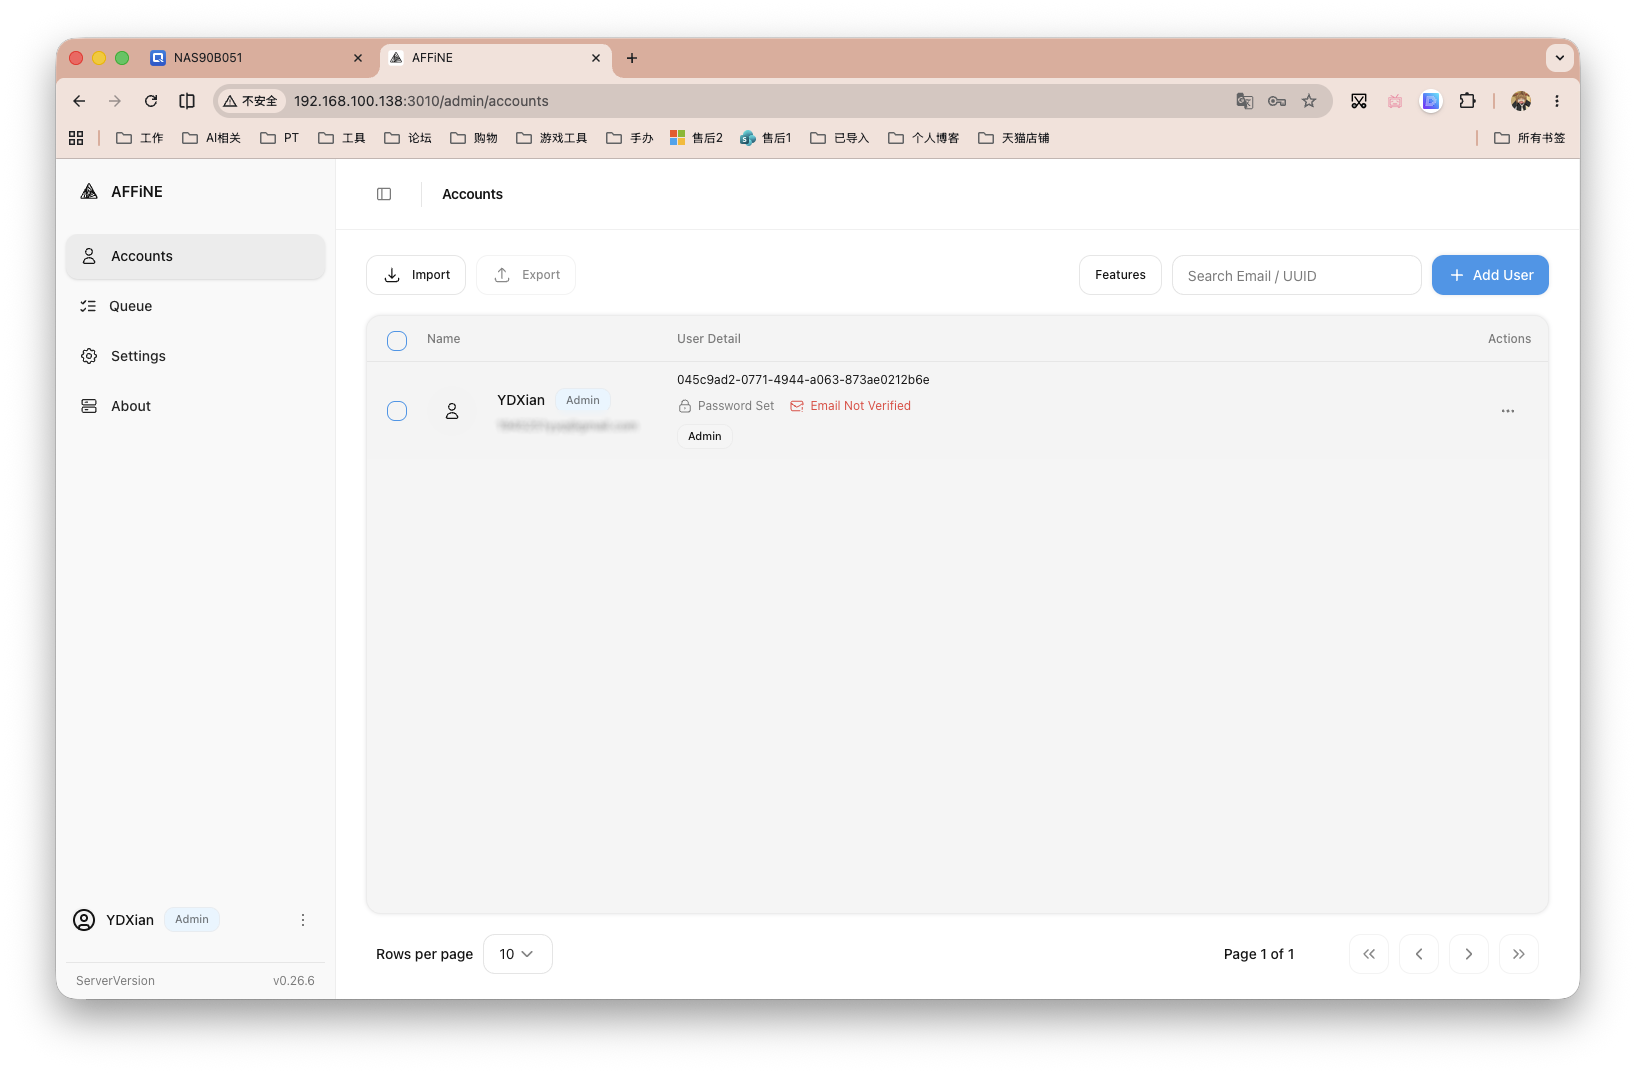Image resolution: width=1636 pixels, height=1073 pixels.
Task: Close the NAS90B051 tab
Action: [x=358, y=58]
